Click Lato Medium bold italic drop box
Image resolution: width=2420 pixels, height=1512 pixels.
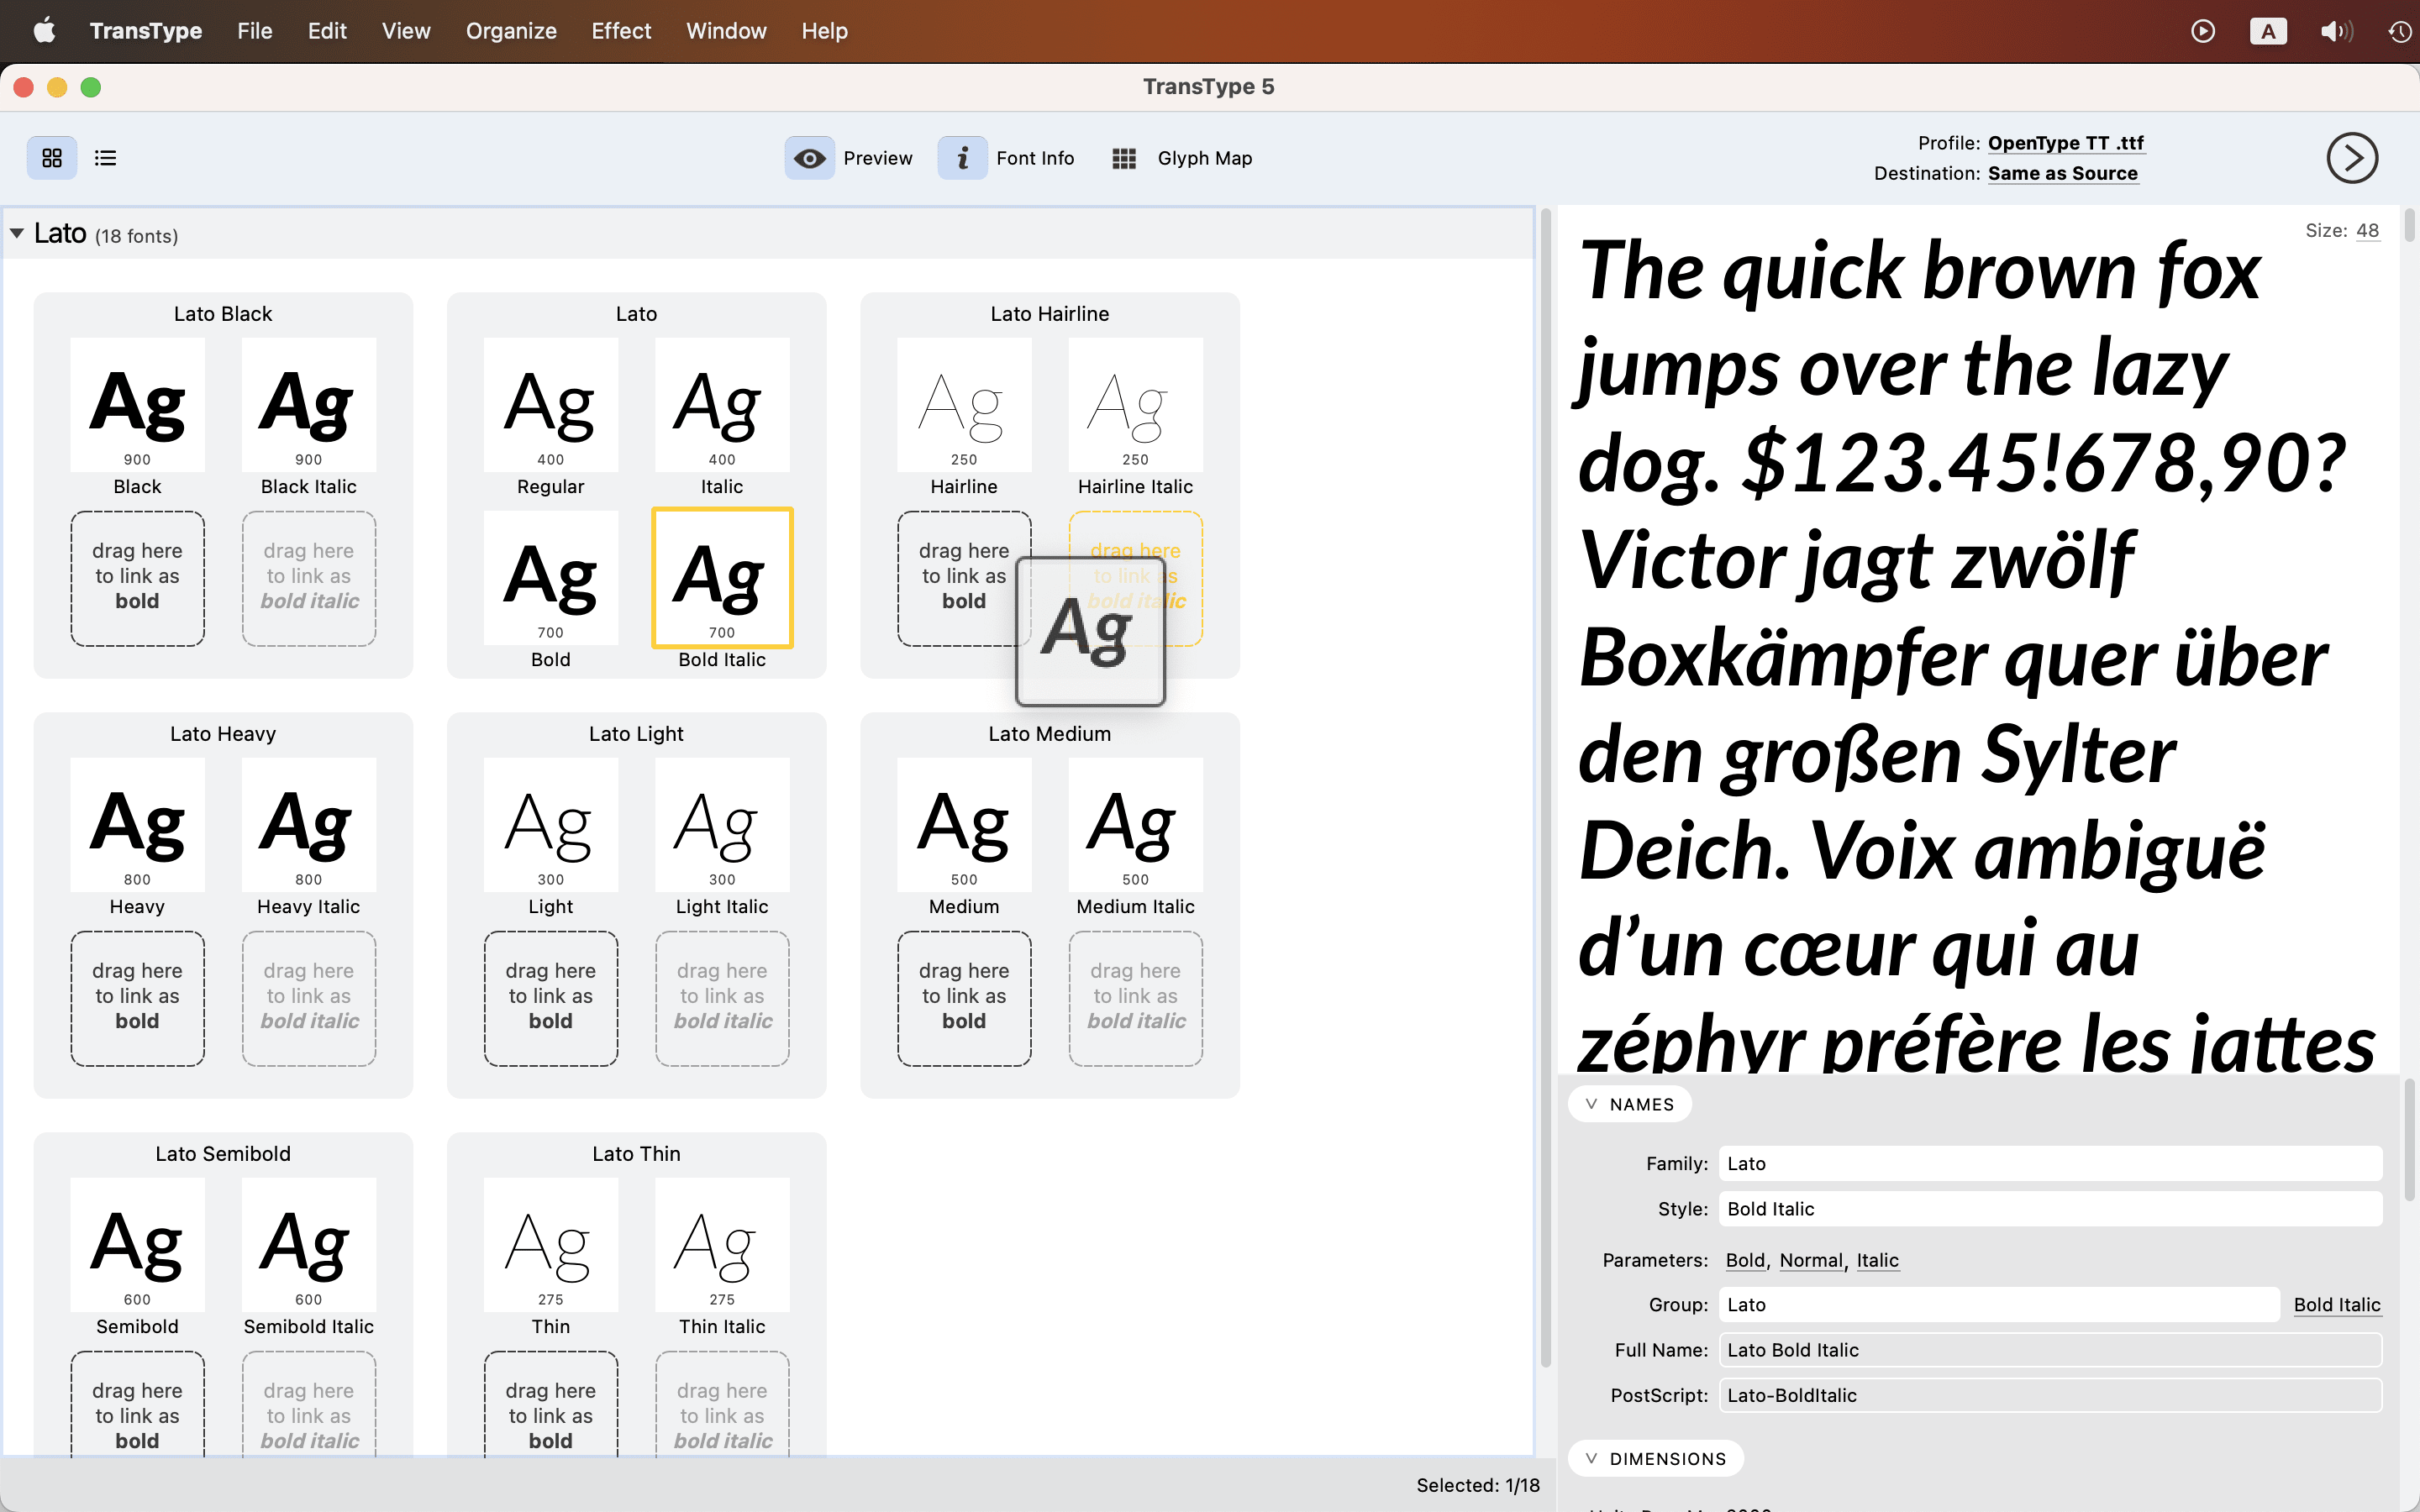point(1135,998)
